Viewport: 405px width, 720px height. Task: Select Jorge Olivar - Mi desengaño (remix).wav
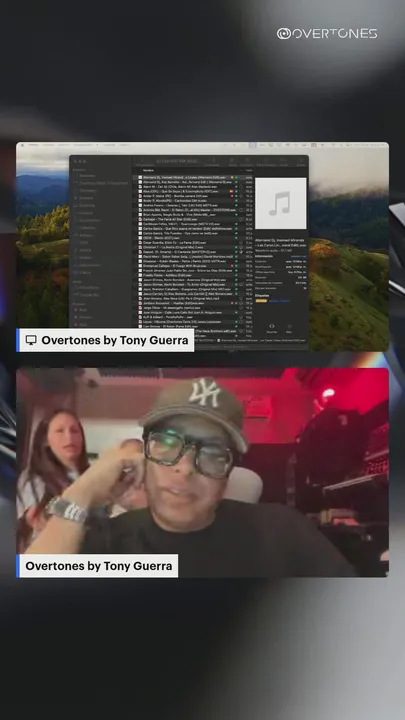coord(195,308)
